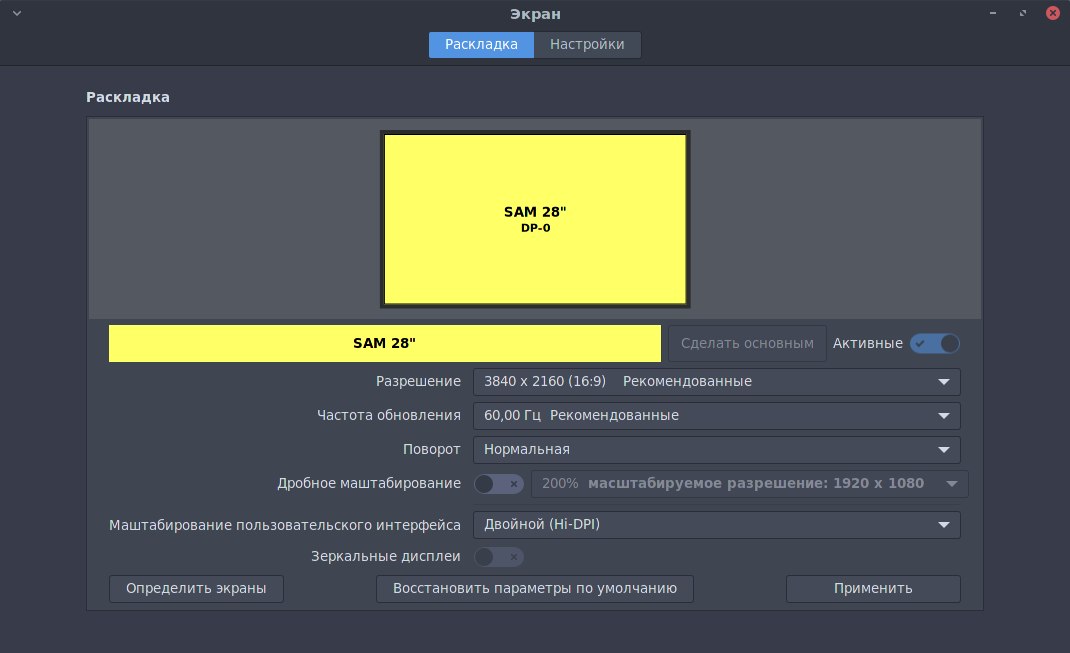The width and height of the screenshot is (1070, 653).
Task: Maximize the Экран window
Action: [x=1022, y=13]
